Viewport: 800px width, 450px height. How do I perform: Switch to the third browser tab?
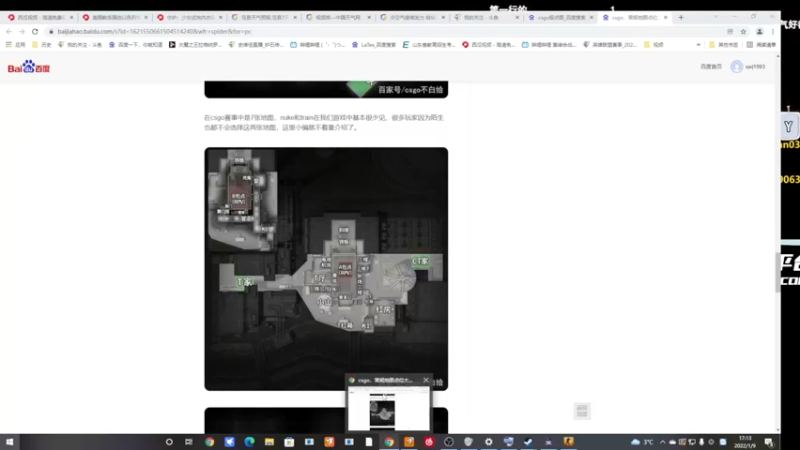tap(189, 17)
